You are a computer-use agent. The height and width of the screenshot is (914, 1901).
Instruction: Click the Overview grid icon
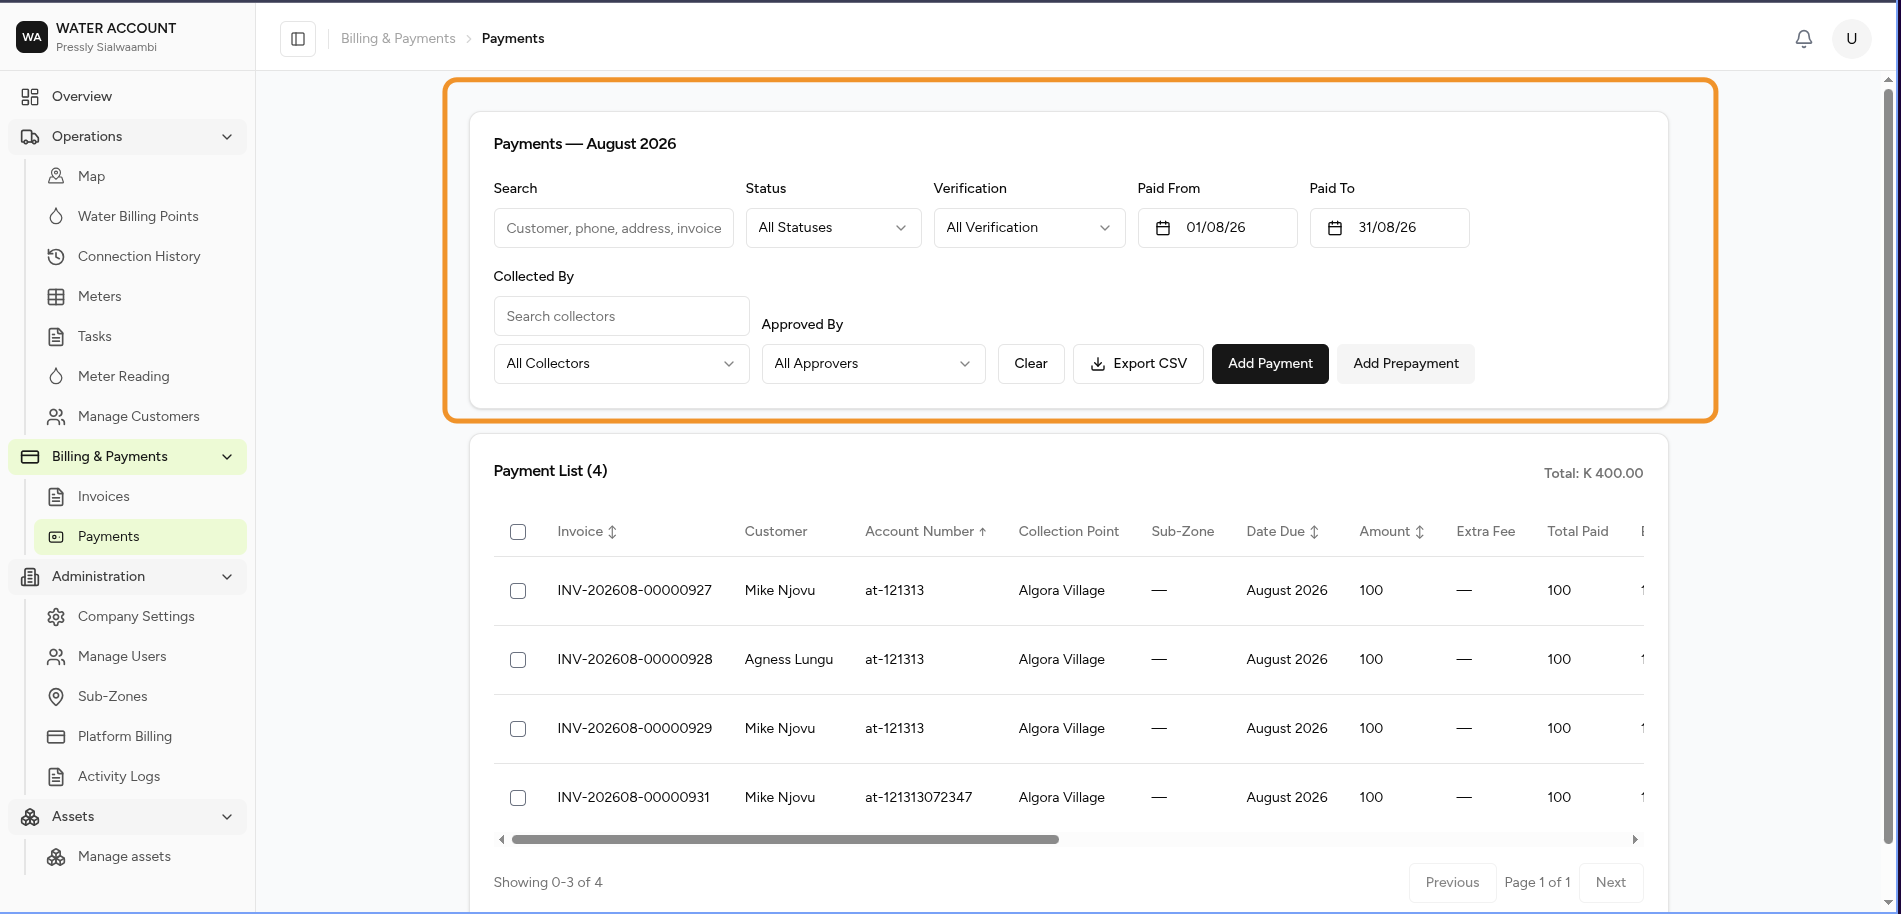coord(30,97)
